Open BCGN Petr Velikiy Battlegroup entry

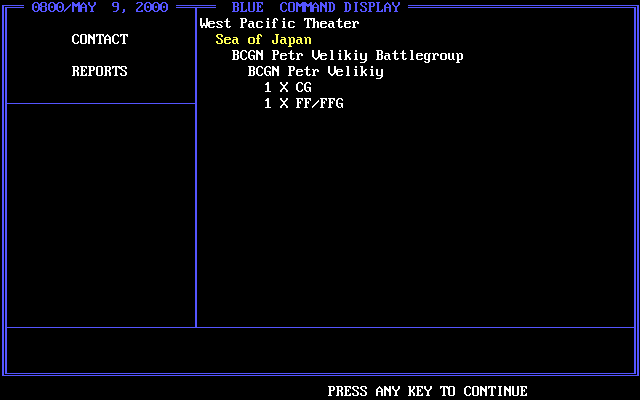[347, 56]
